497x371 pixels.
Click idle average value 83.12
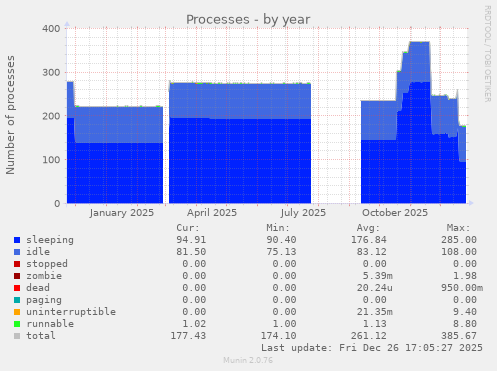tap(372, 252)
